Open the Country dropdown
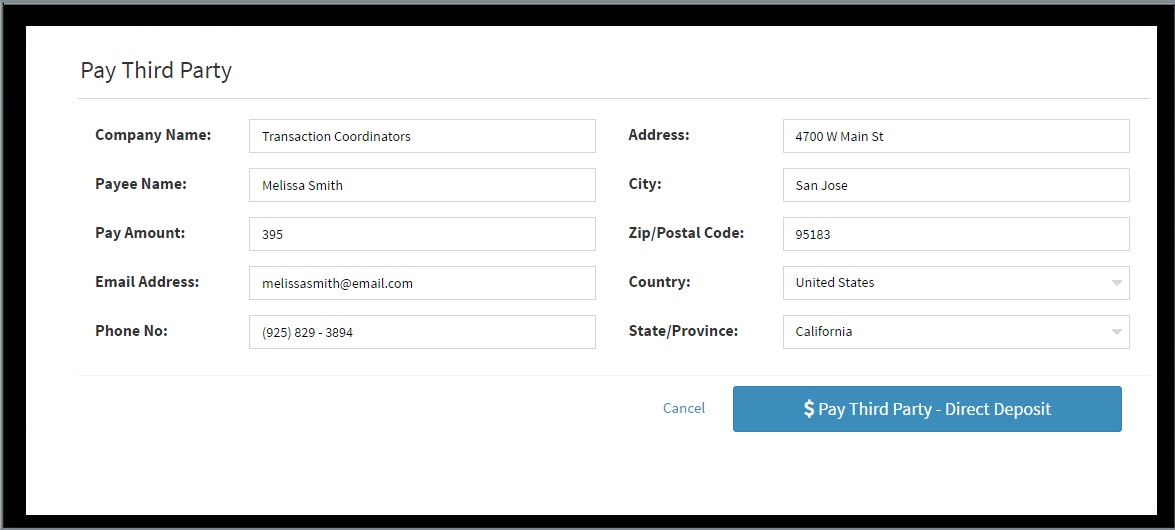Screen dimensions: 1175x530 click(x=956, y=283)
